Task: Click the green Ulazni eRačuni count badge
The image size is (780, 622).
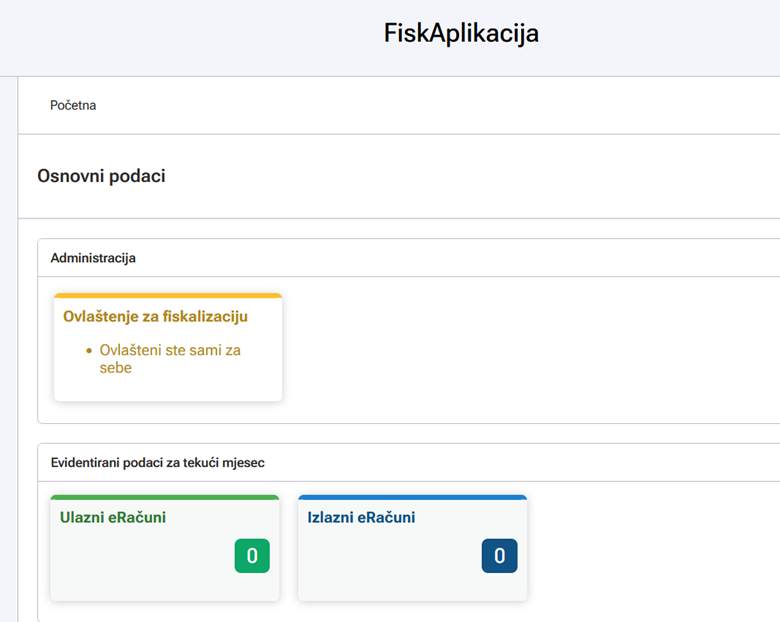Action: pos(252,556)
